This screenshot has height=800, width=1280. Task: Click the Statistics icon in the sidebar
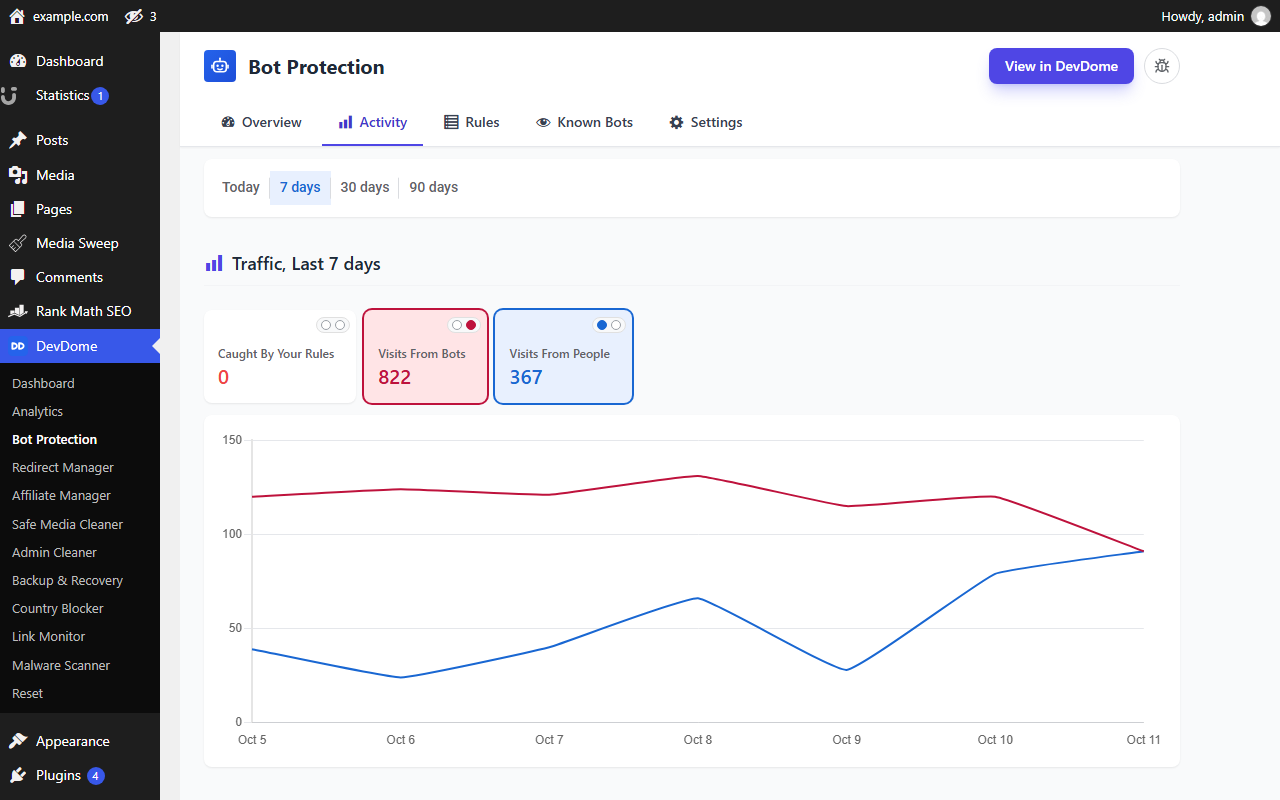[10, 96]
